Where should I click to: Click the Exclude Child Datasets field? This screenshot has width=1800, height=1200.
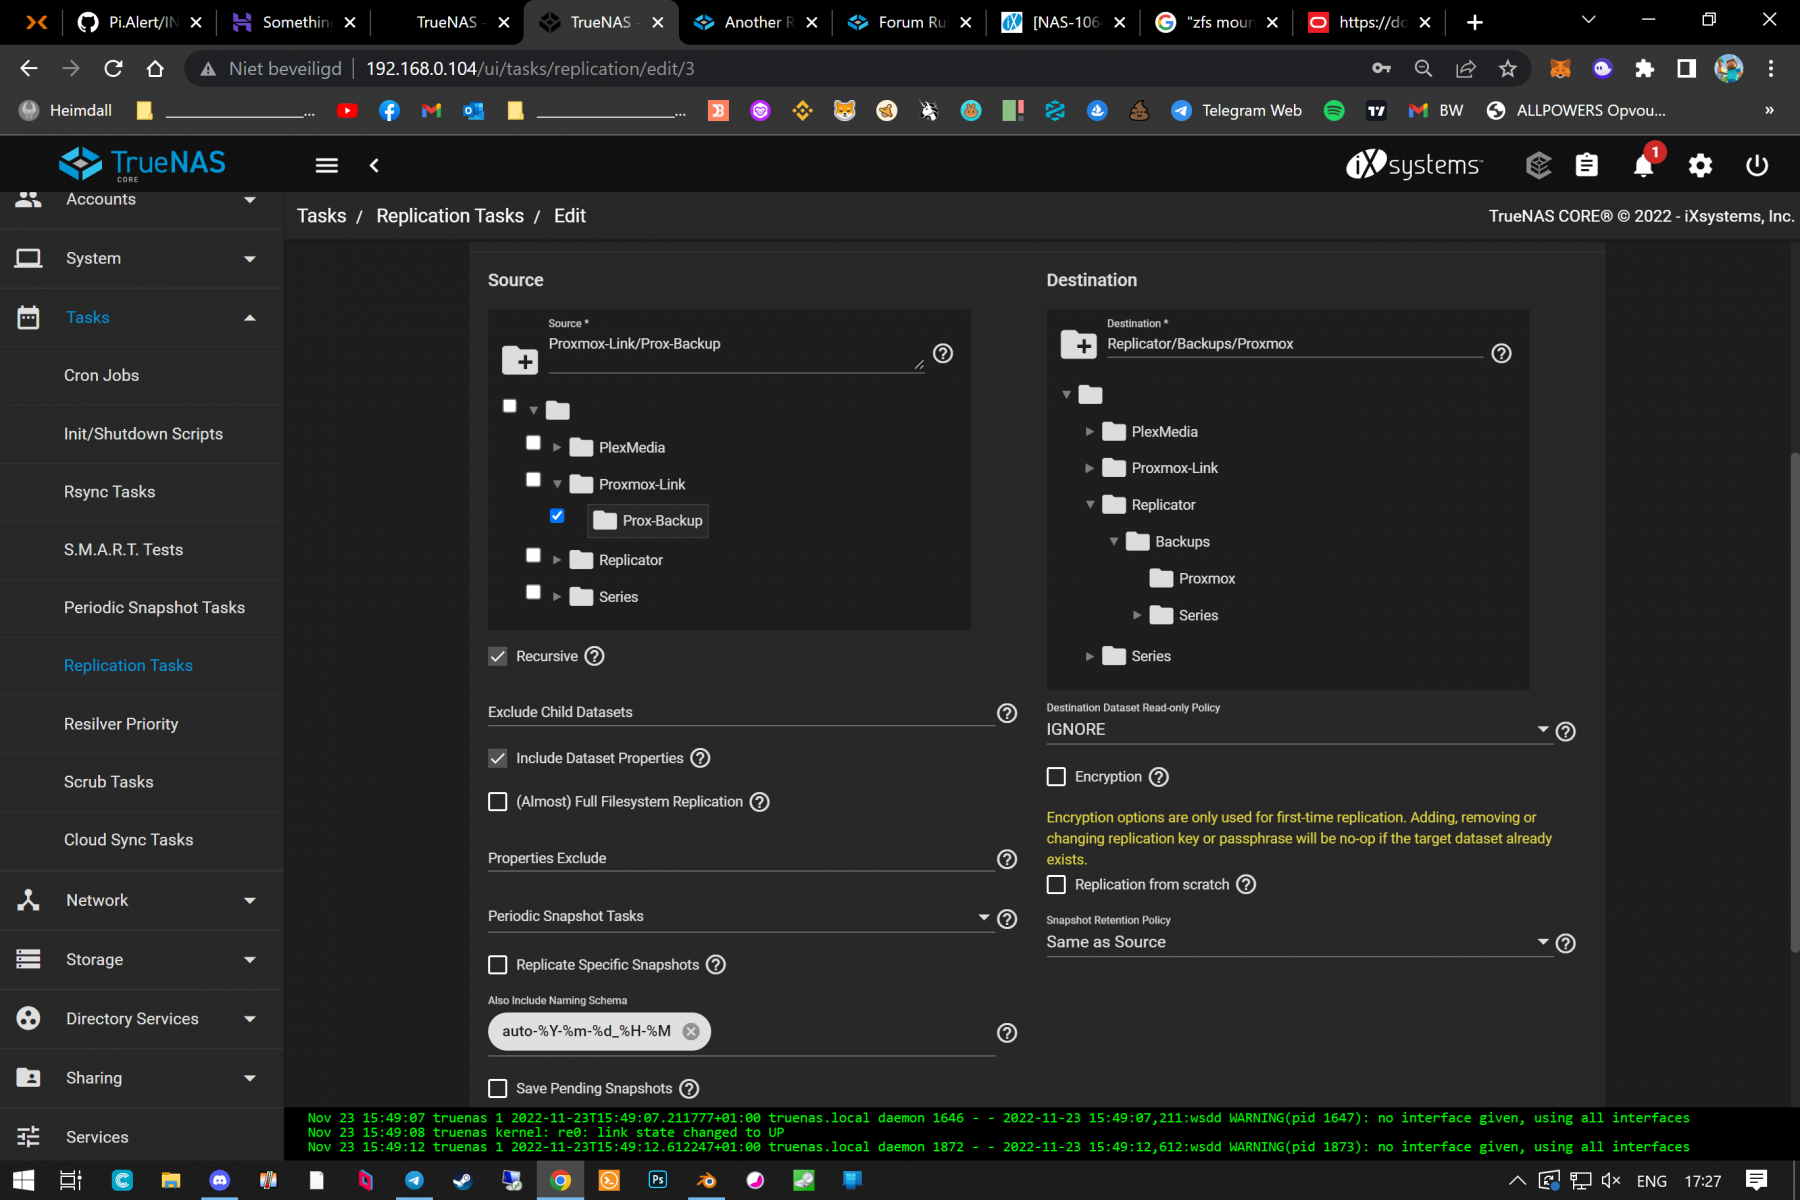(x=740, y=712)
